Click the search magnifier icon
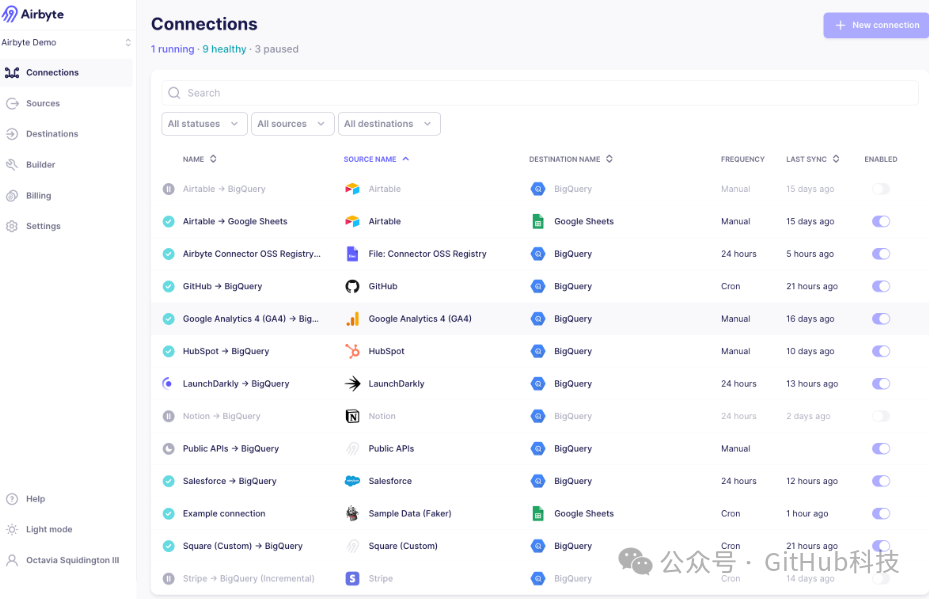929x599 pixels. point(174,93)
